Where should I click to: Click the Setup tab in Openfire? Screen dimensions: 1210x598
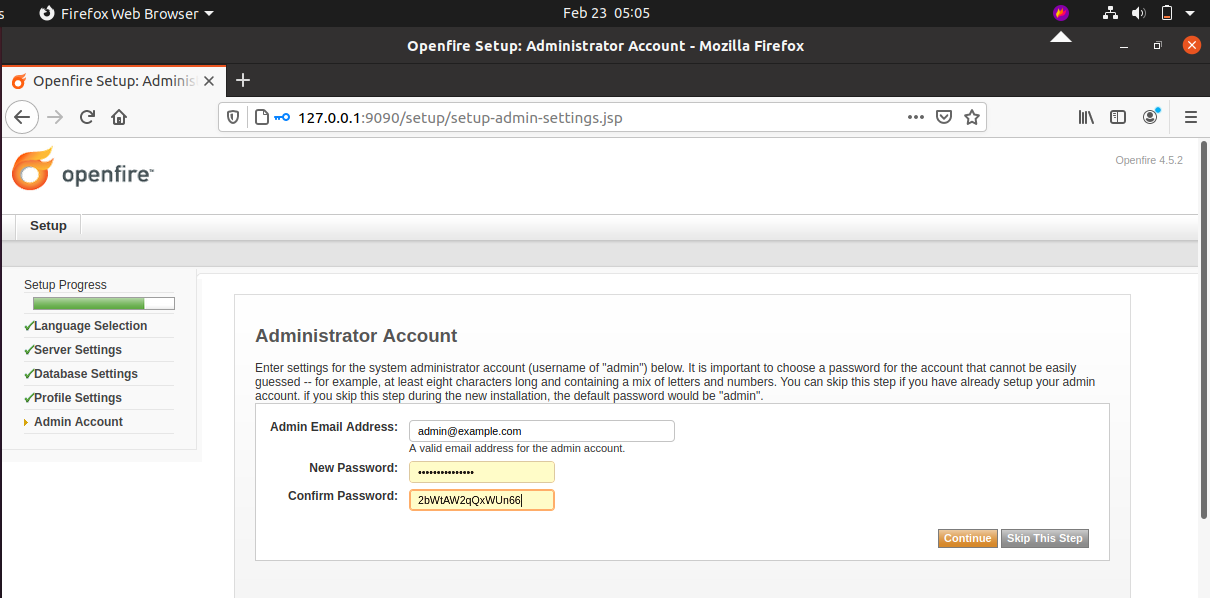coord(48,226)
